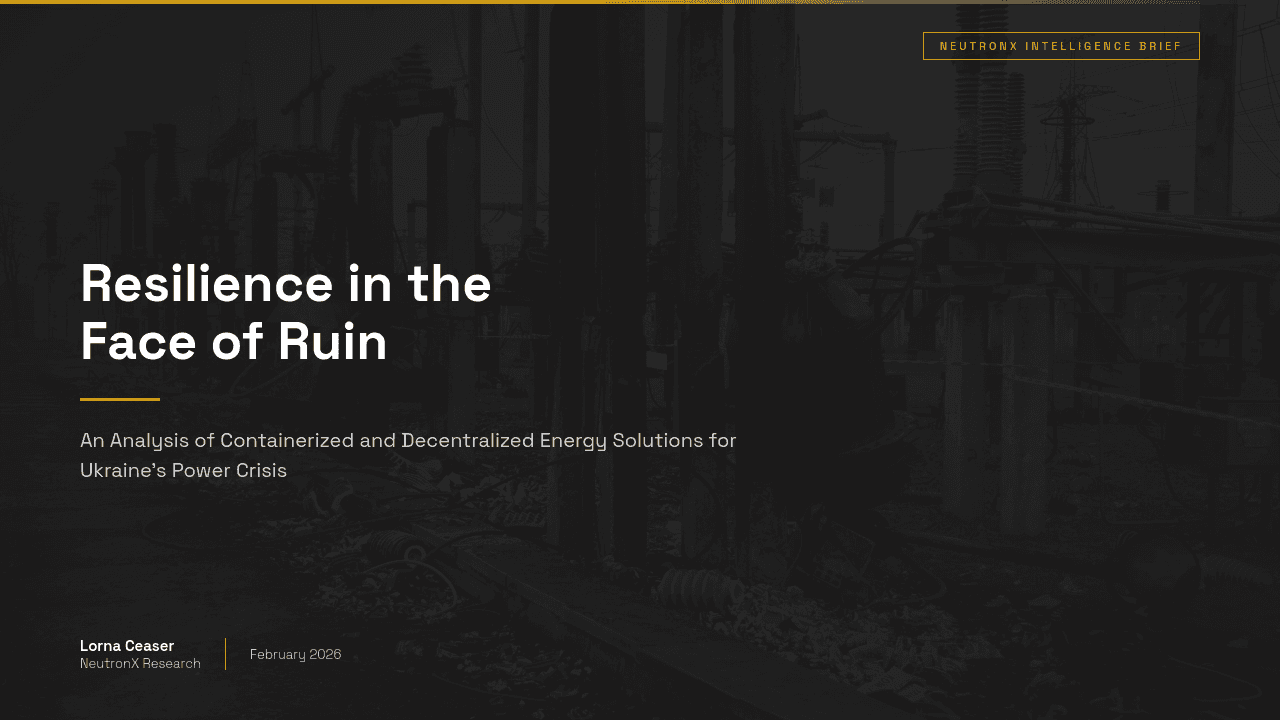Image resolution: width=1280 pixels, height=720 pixels.
Task: Click the NeutronX Research affiliation text
Action: [x=140, y=663]
